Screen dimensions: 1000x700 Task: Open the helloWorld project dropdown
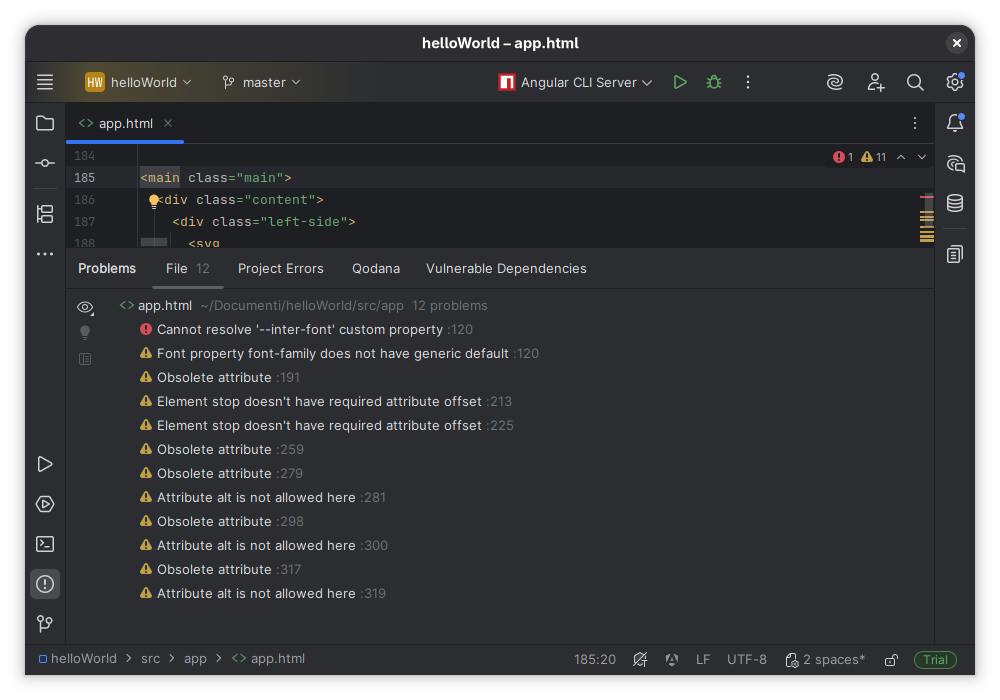coord(139,82)
